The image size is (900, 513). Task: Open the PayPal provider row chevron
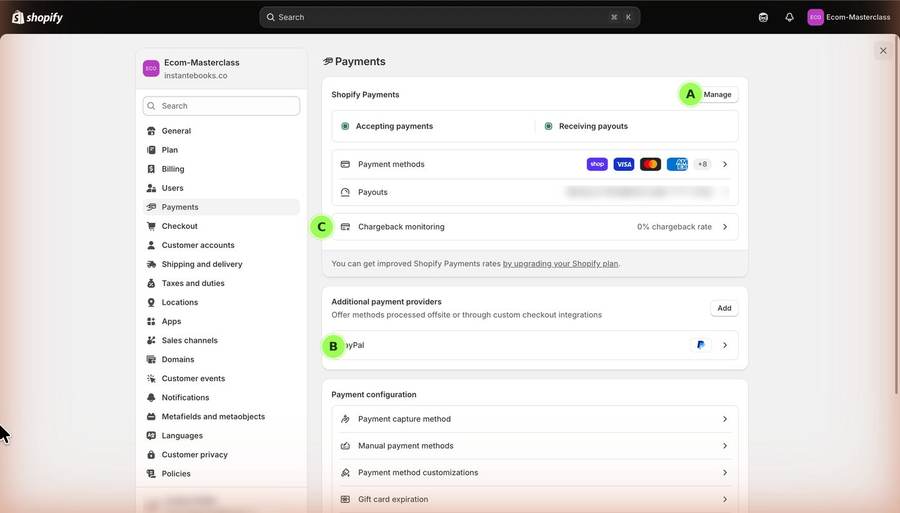[x=725, y=345]
